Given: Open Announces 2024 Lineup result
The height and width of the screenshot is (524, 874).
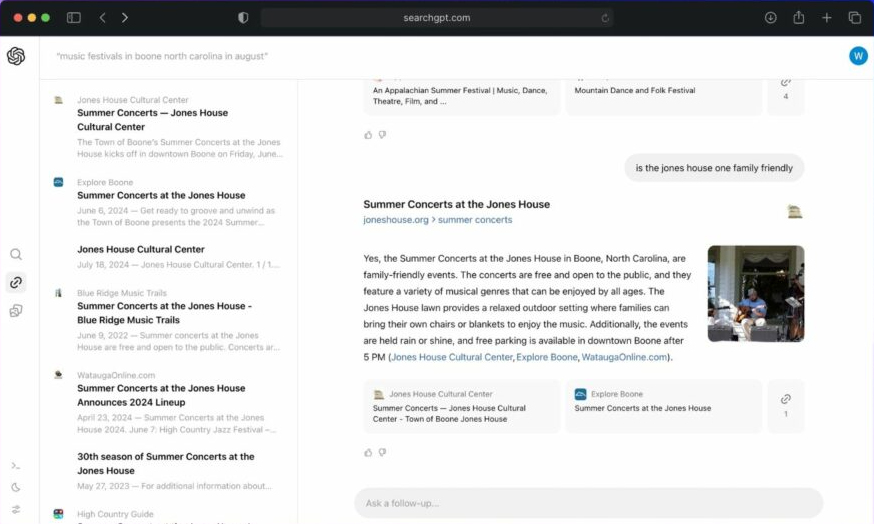Looking at the screenshot, I should 161,395.
